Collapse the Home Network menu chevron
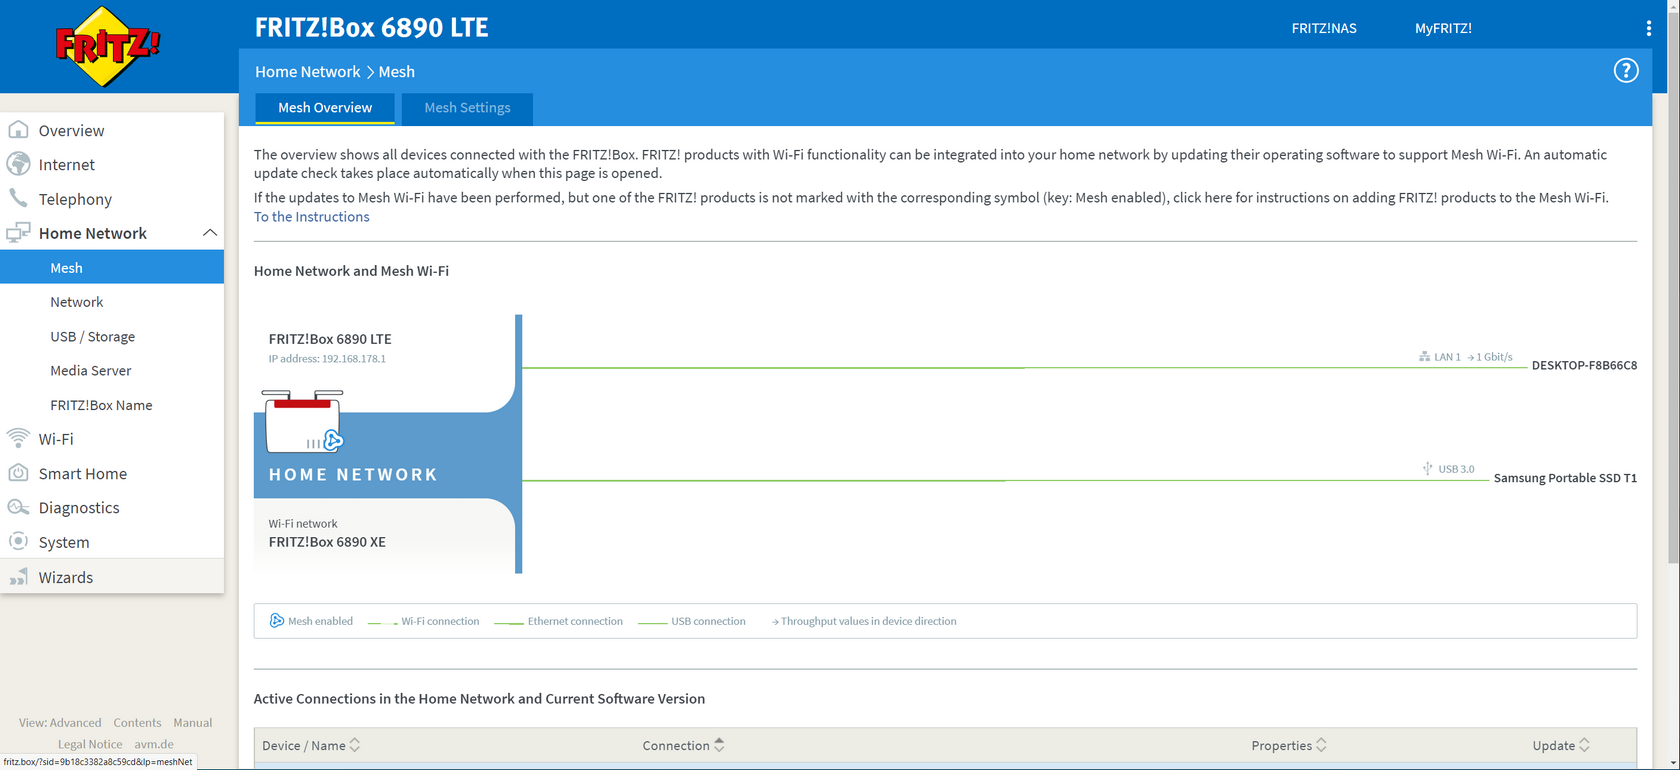Image resolution: width=1680 pixels, height=770 pixels. [x=210, y=233]
